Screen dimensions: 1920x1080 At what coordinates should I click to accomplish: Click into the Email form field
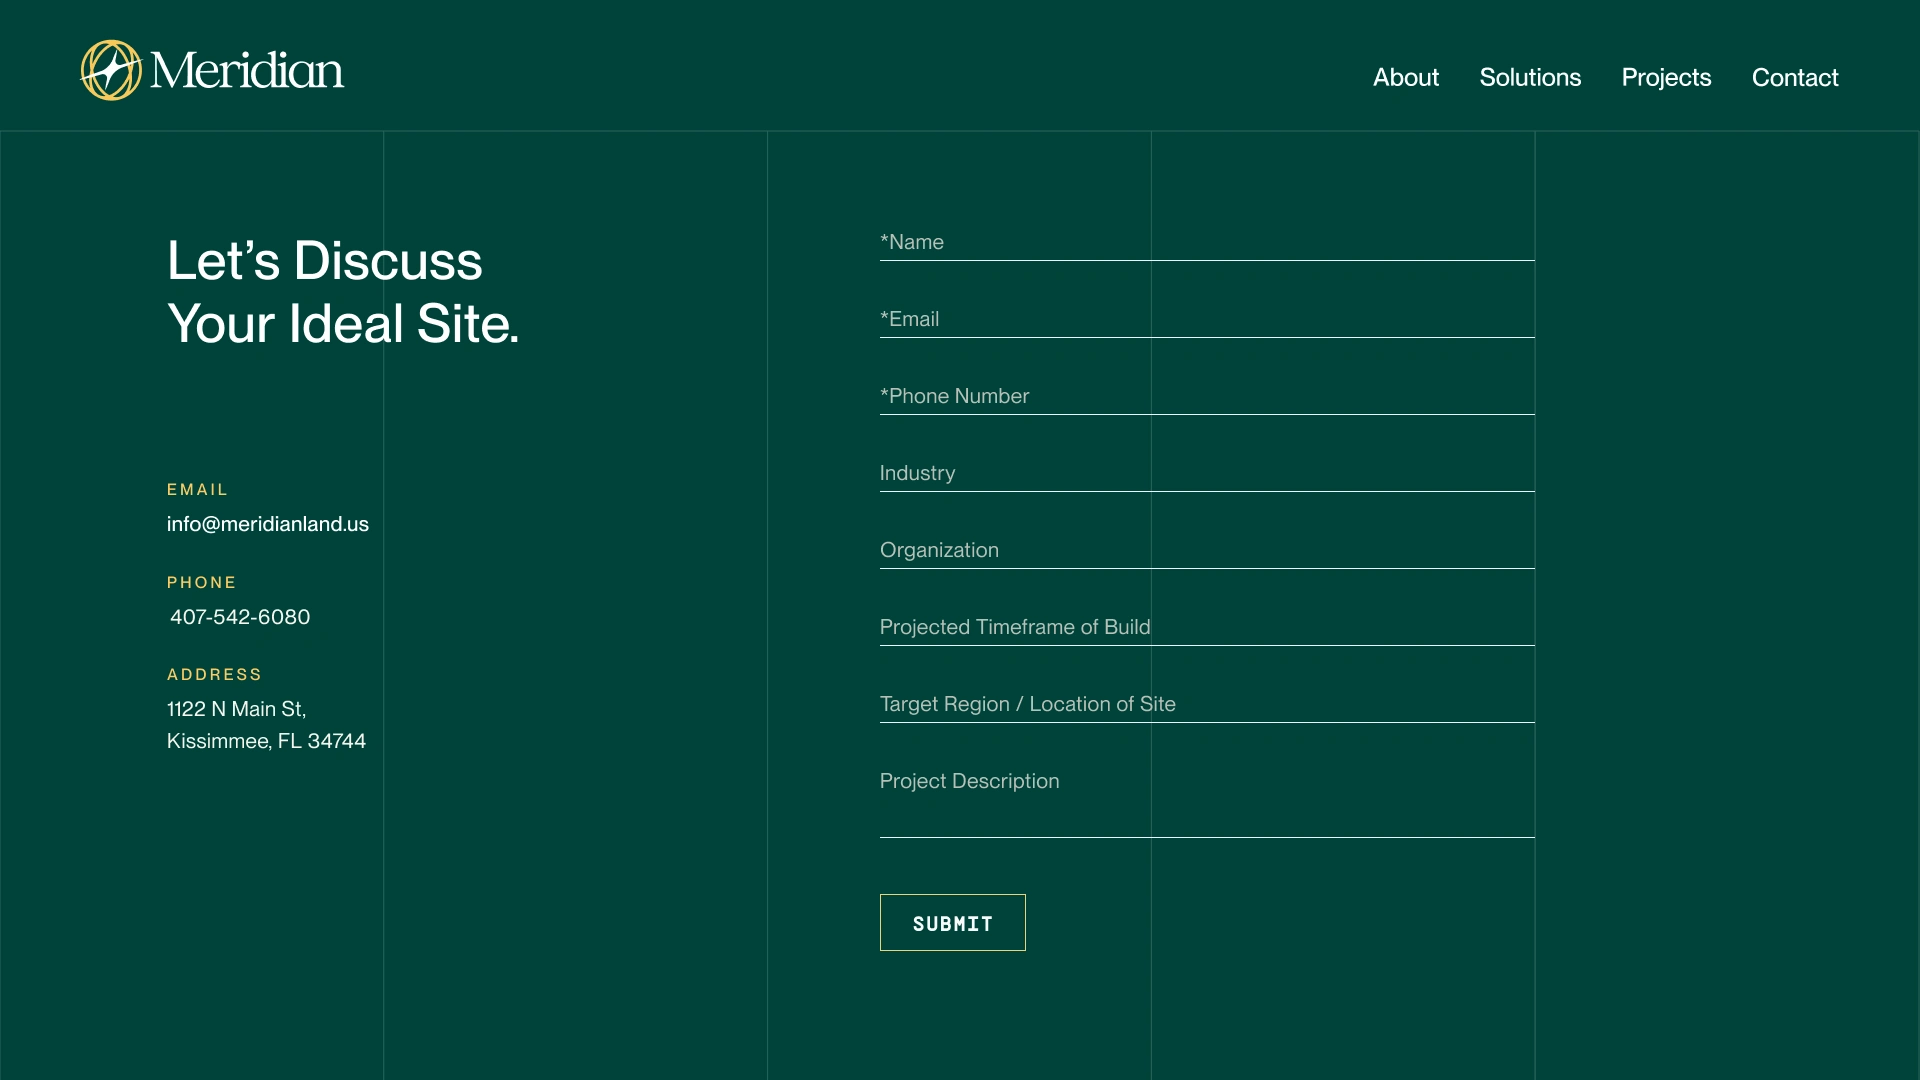[1206, 320]
